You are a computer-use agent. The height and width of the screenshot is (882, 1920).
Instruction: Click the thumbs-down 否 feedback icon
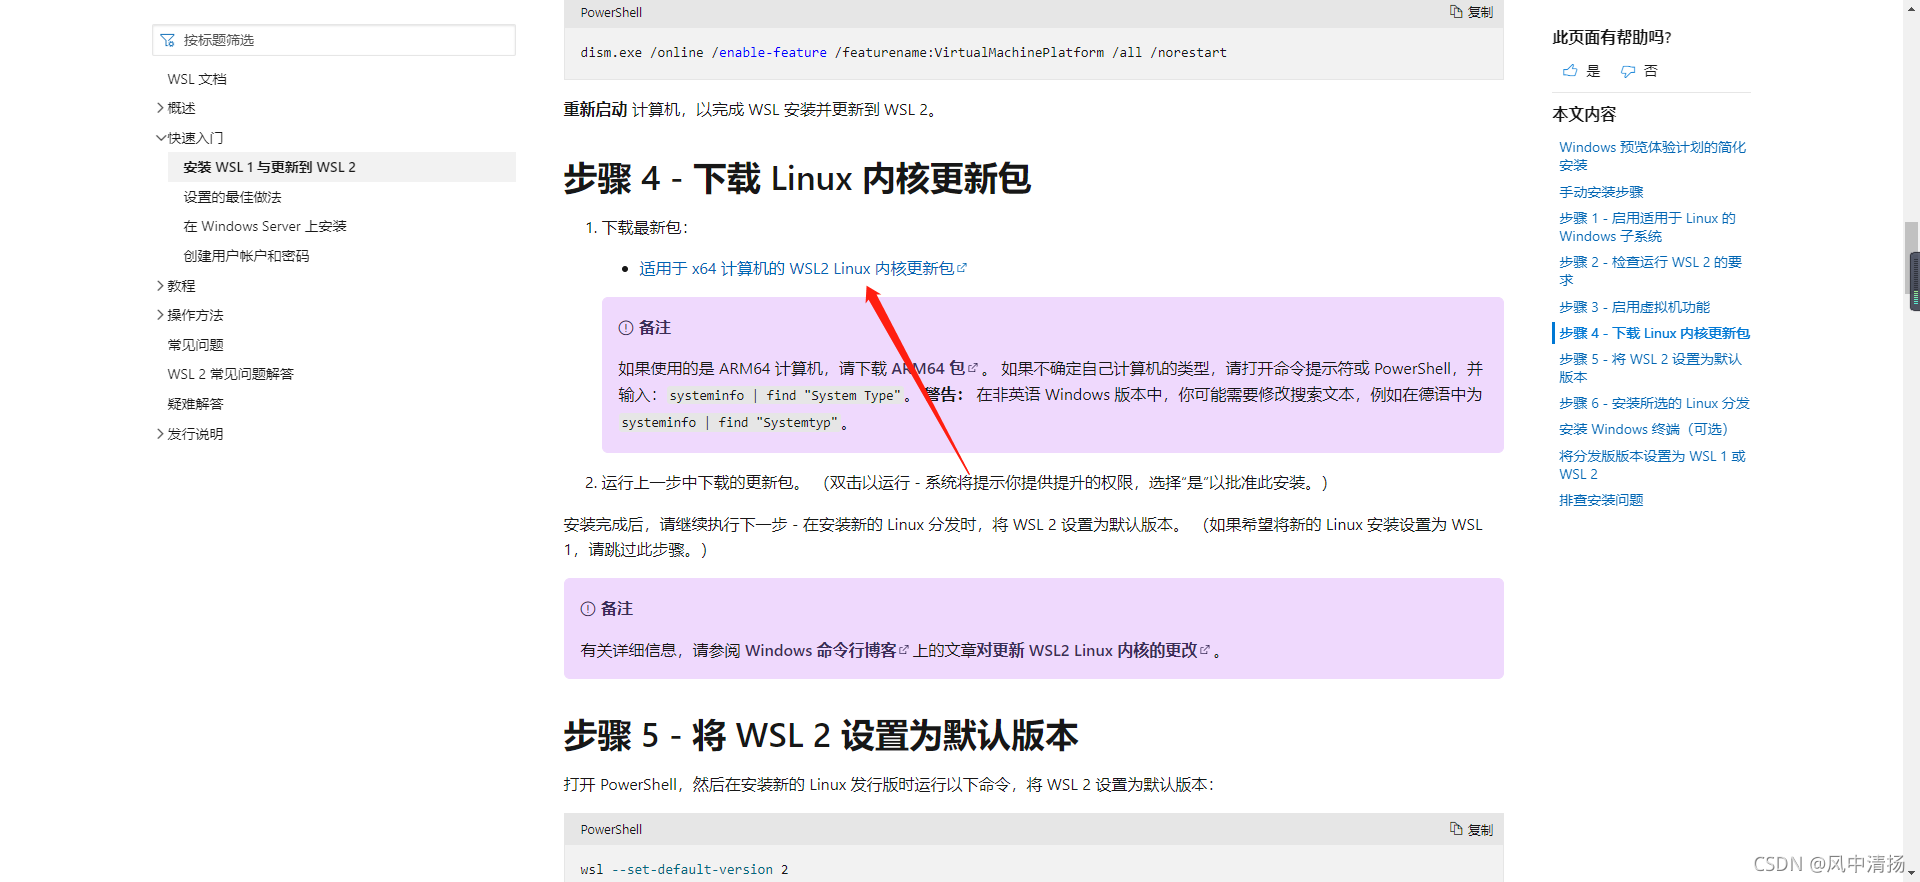[1628, 71]
